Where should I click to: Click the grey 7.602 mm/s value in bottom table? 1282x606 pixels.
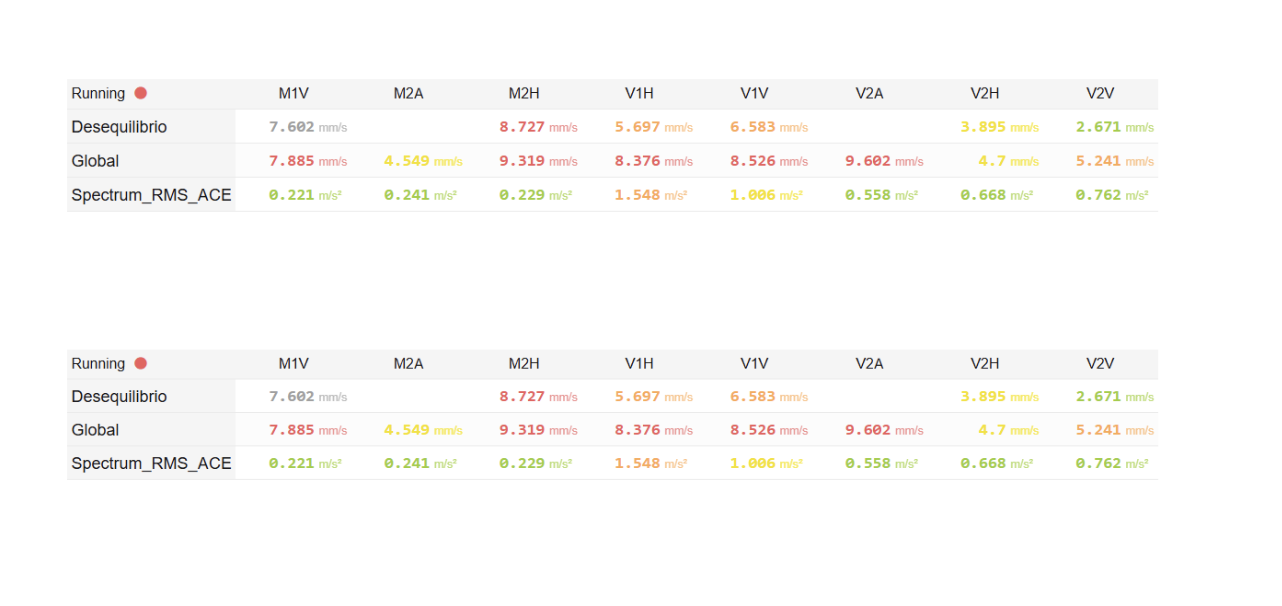[x=308, y=396]
